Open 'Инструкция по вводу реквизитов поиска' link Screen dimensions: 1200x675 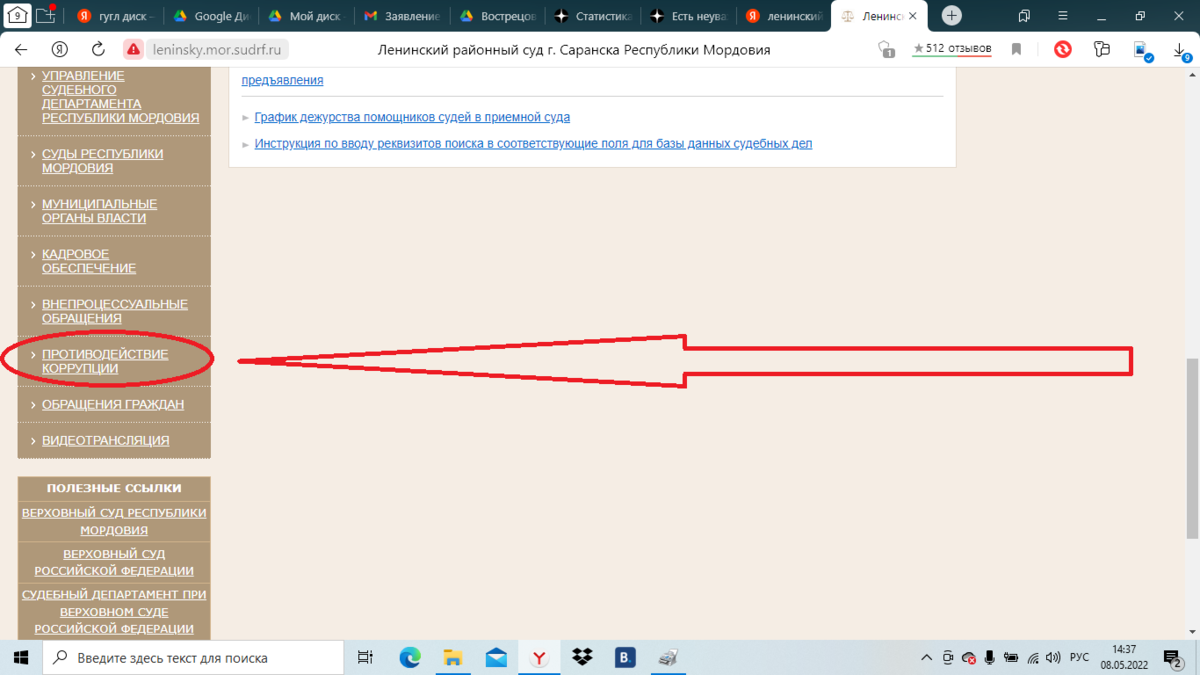(x=533, y=143)
